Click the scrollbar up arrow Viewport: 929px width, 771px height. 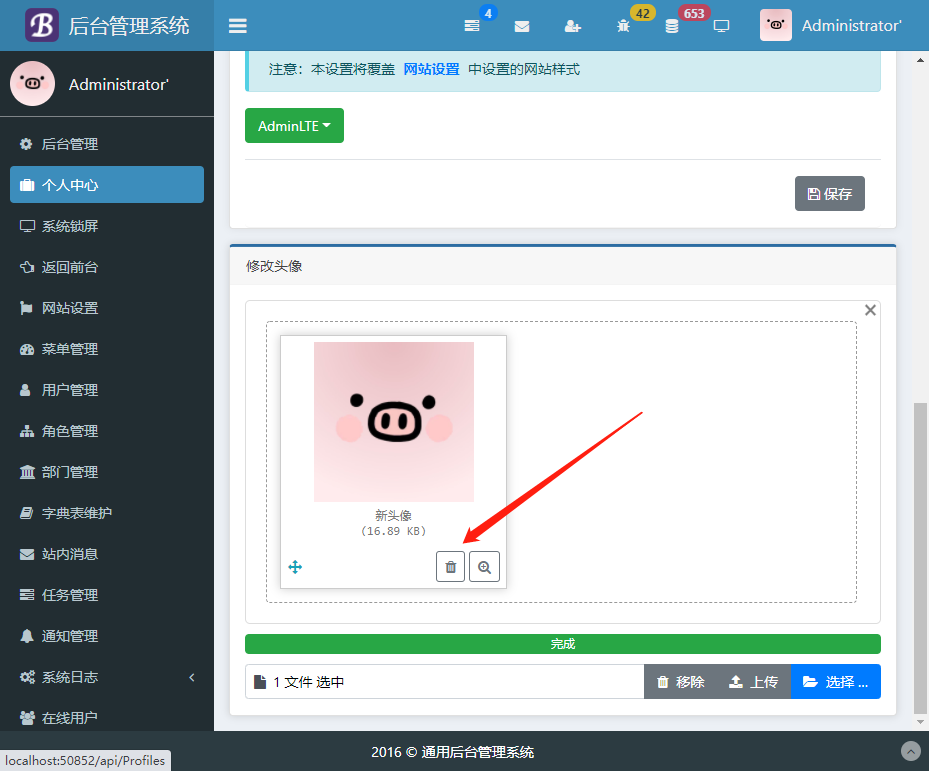(x=920, y=60)
